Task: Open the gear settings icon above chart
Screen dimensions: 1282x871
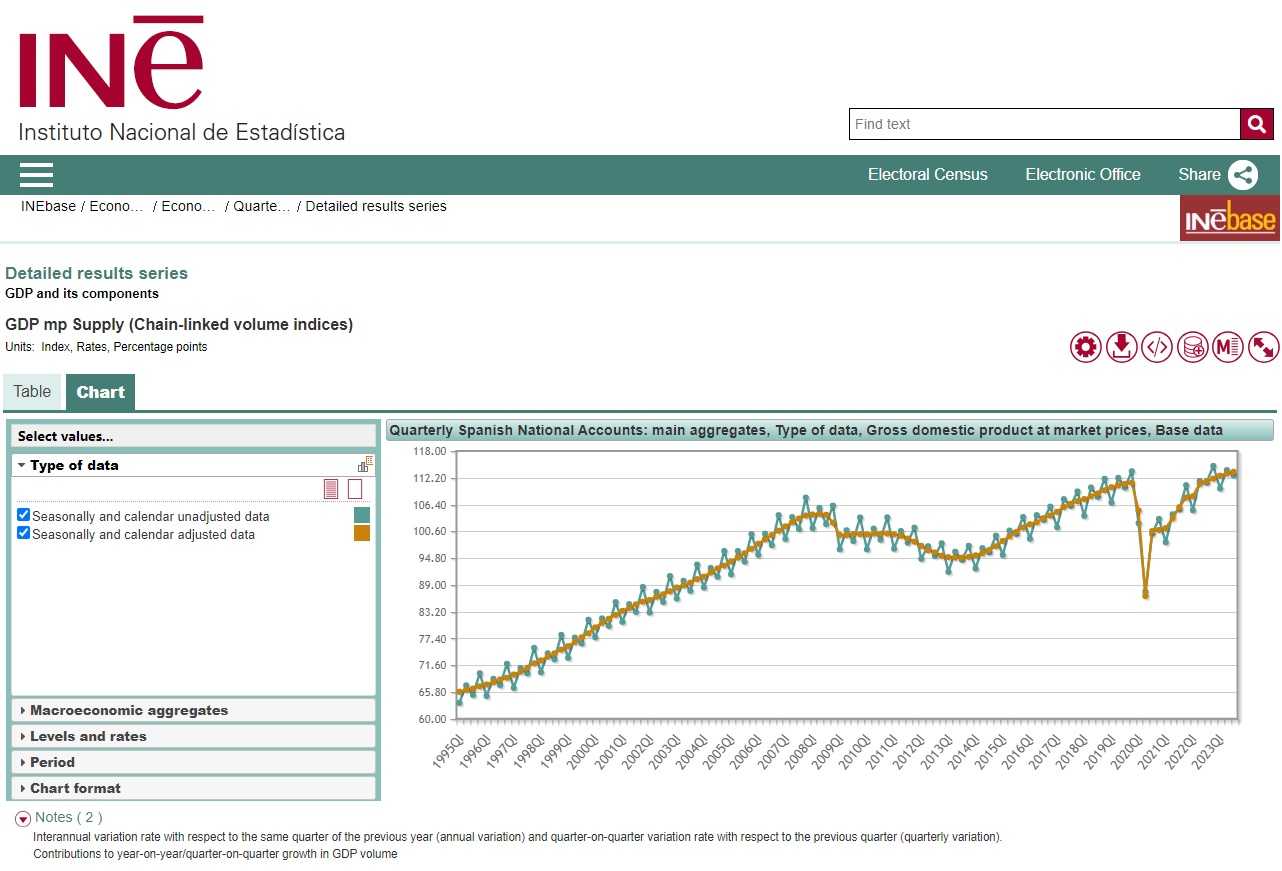Action: [x=1086, y=347]
